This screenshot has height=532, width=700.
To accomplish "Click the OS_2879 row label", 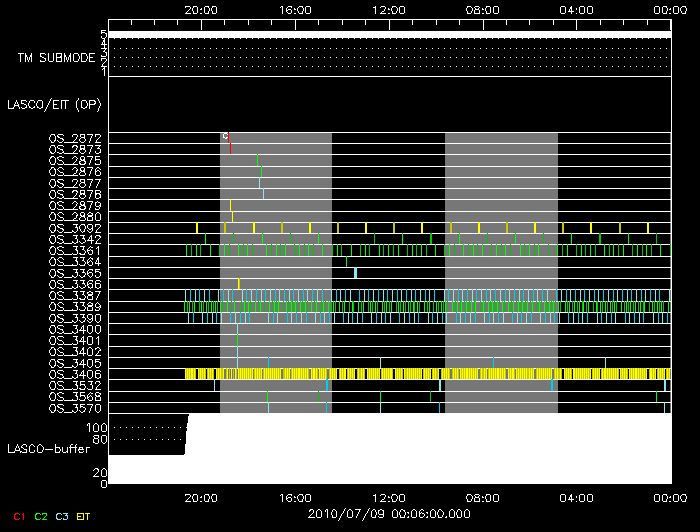I will [x=75, y=206].
